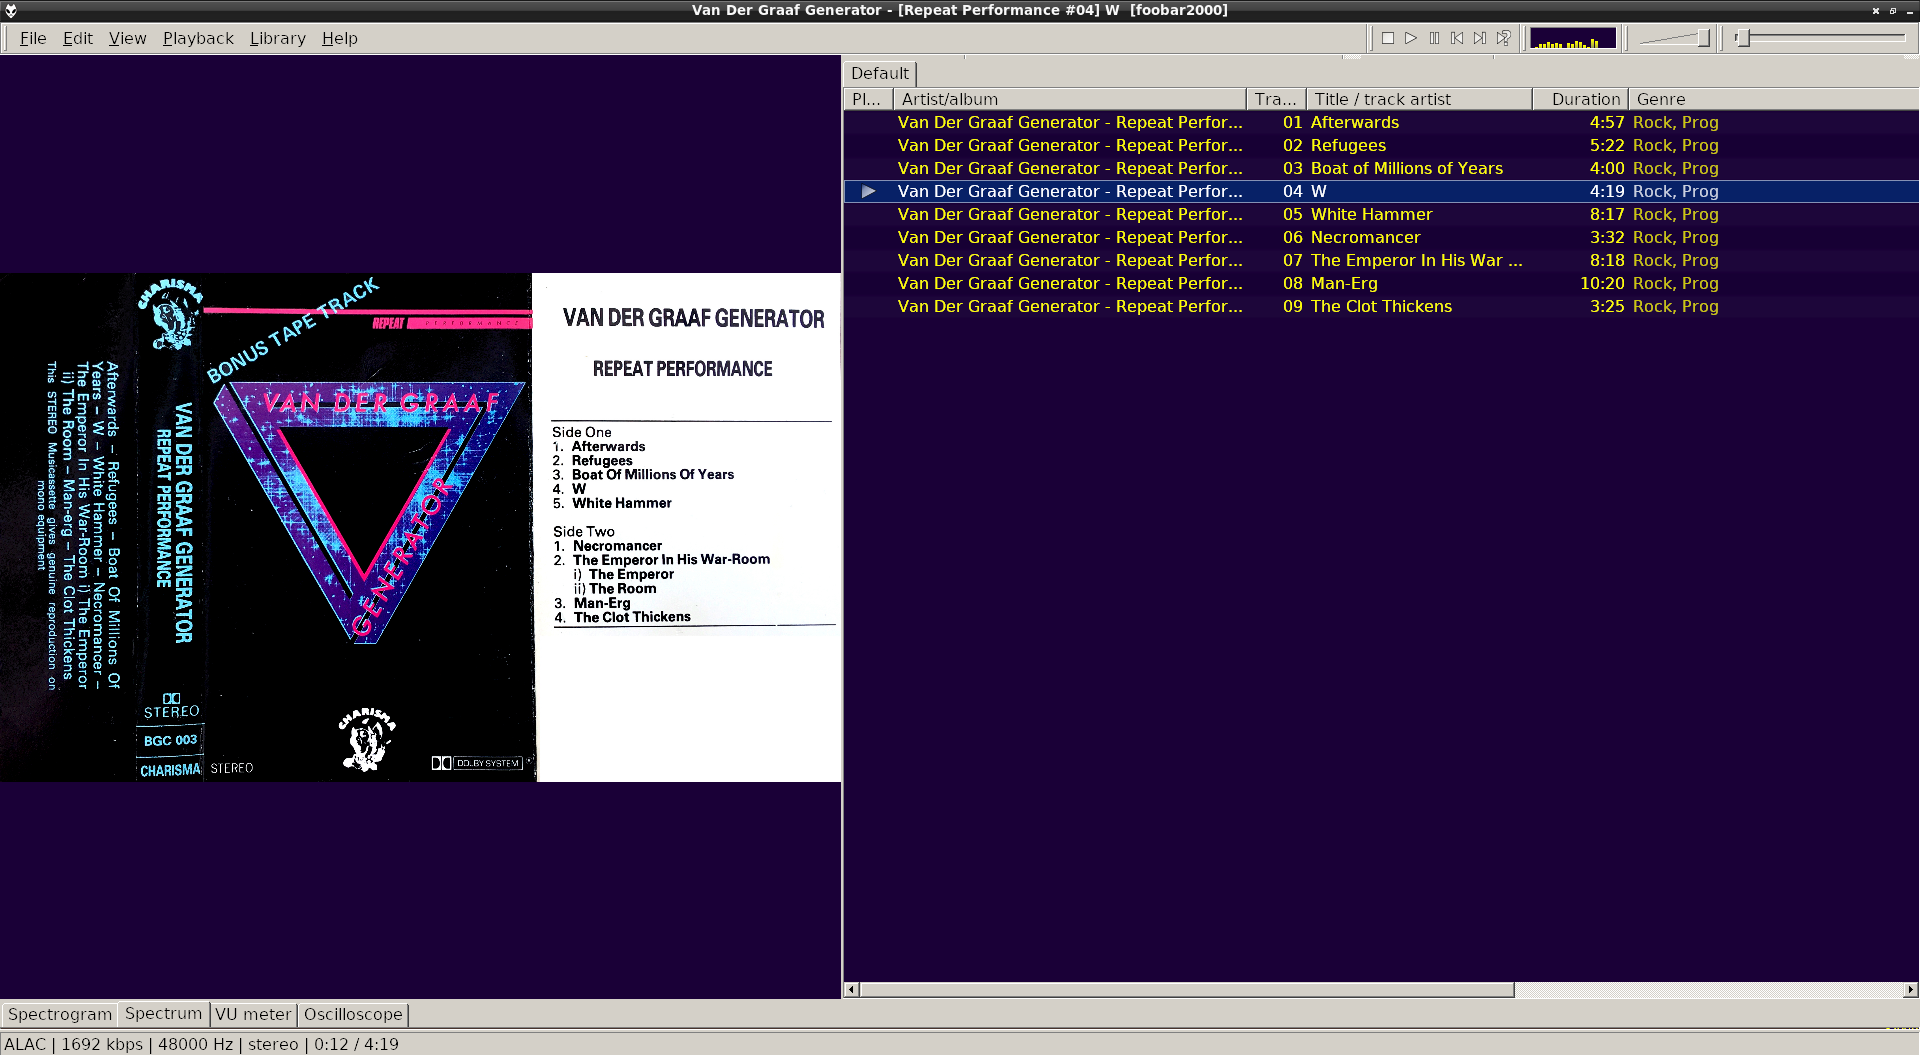Click the status bar playback info
This screenshot has width=1920, height=1056.
pos(201,1044)
